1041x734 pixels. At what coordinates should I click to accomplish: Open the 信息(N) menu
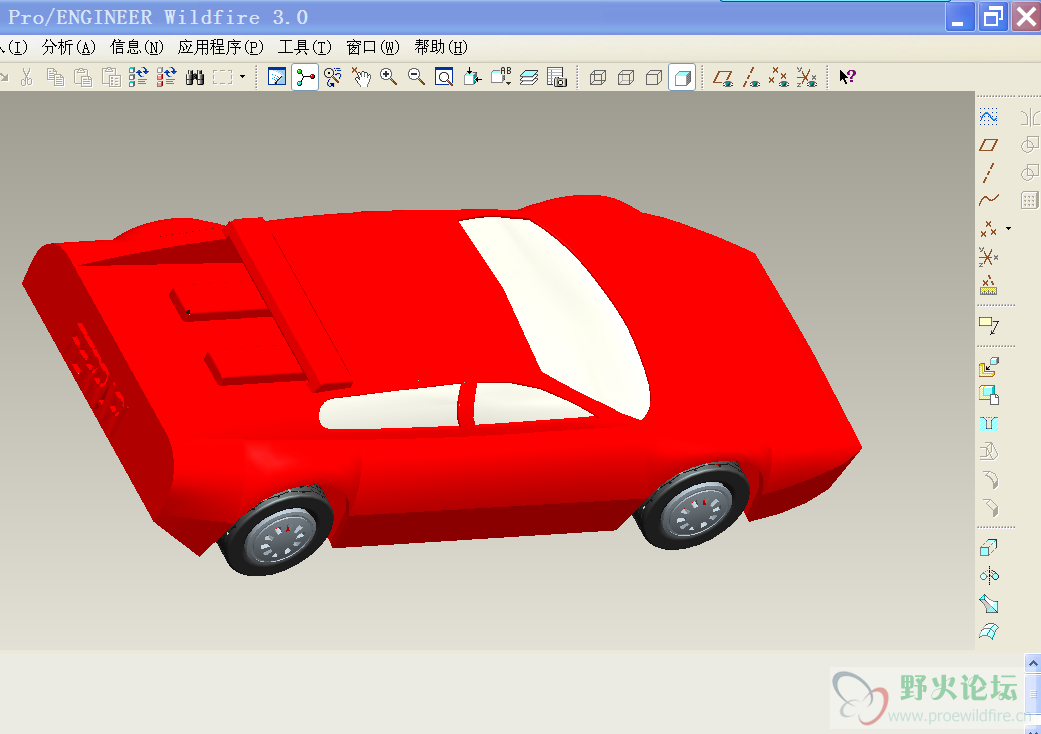click(137, 47)
